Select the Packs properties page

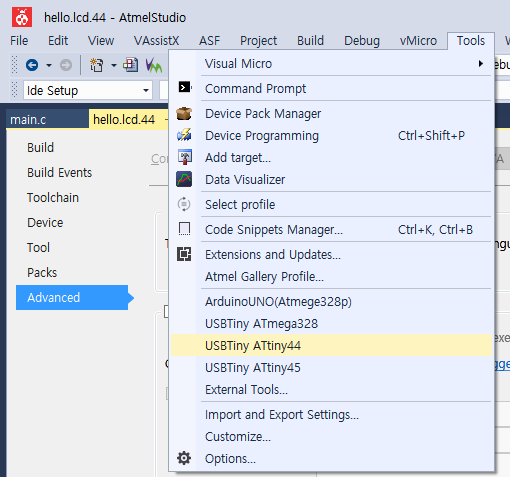click(x=42, y=272)
